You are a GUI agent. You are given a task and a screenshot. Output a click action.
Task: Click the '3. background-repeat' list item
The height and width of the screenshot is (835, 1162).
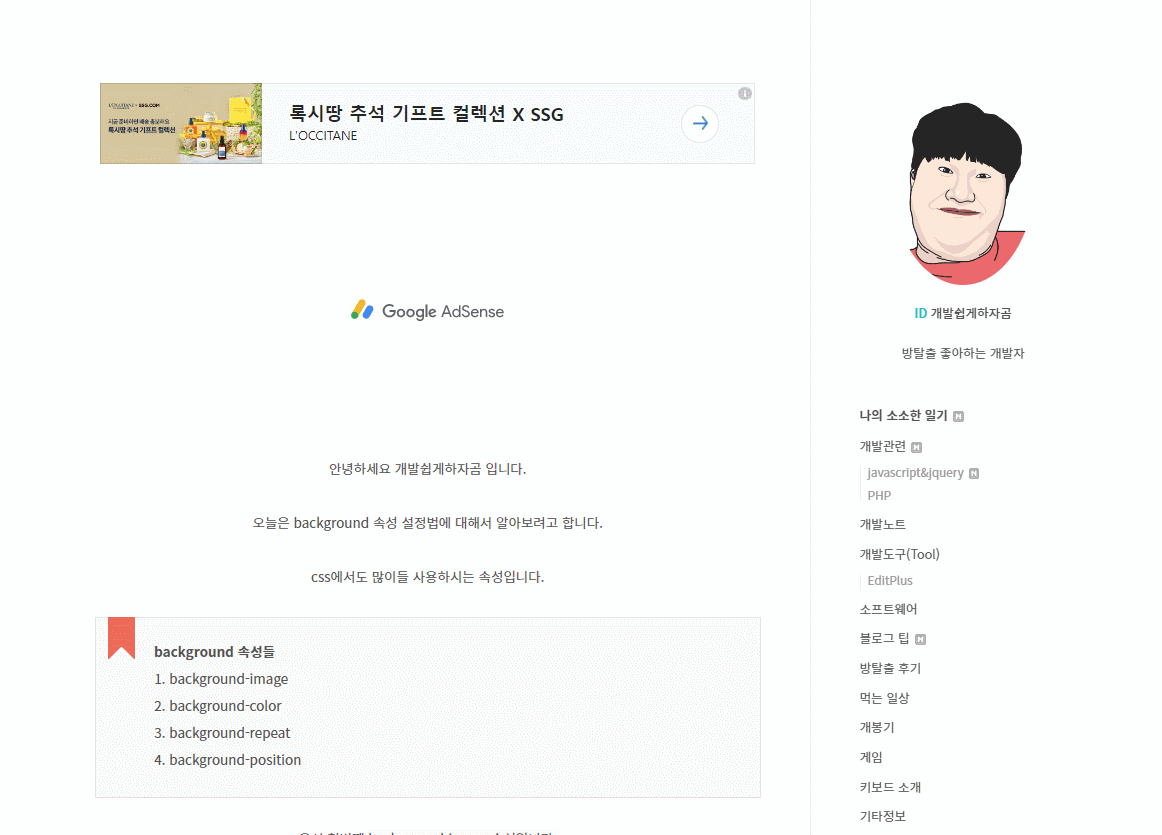[x=222, y=733]
